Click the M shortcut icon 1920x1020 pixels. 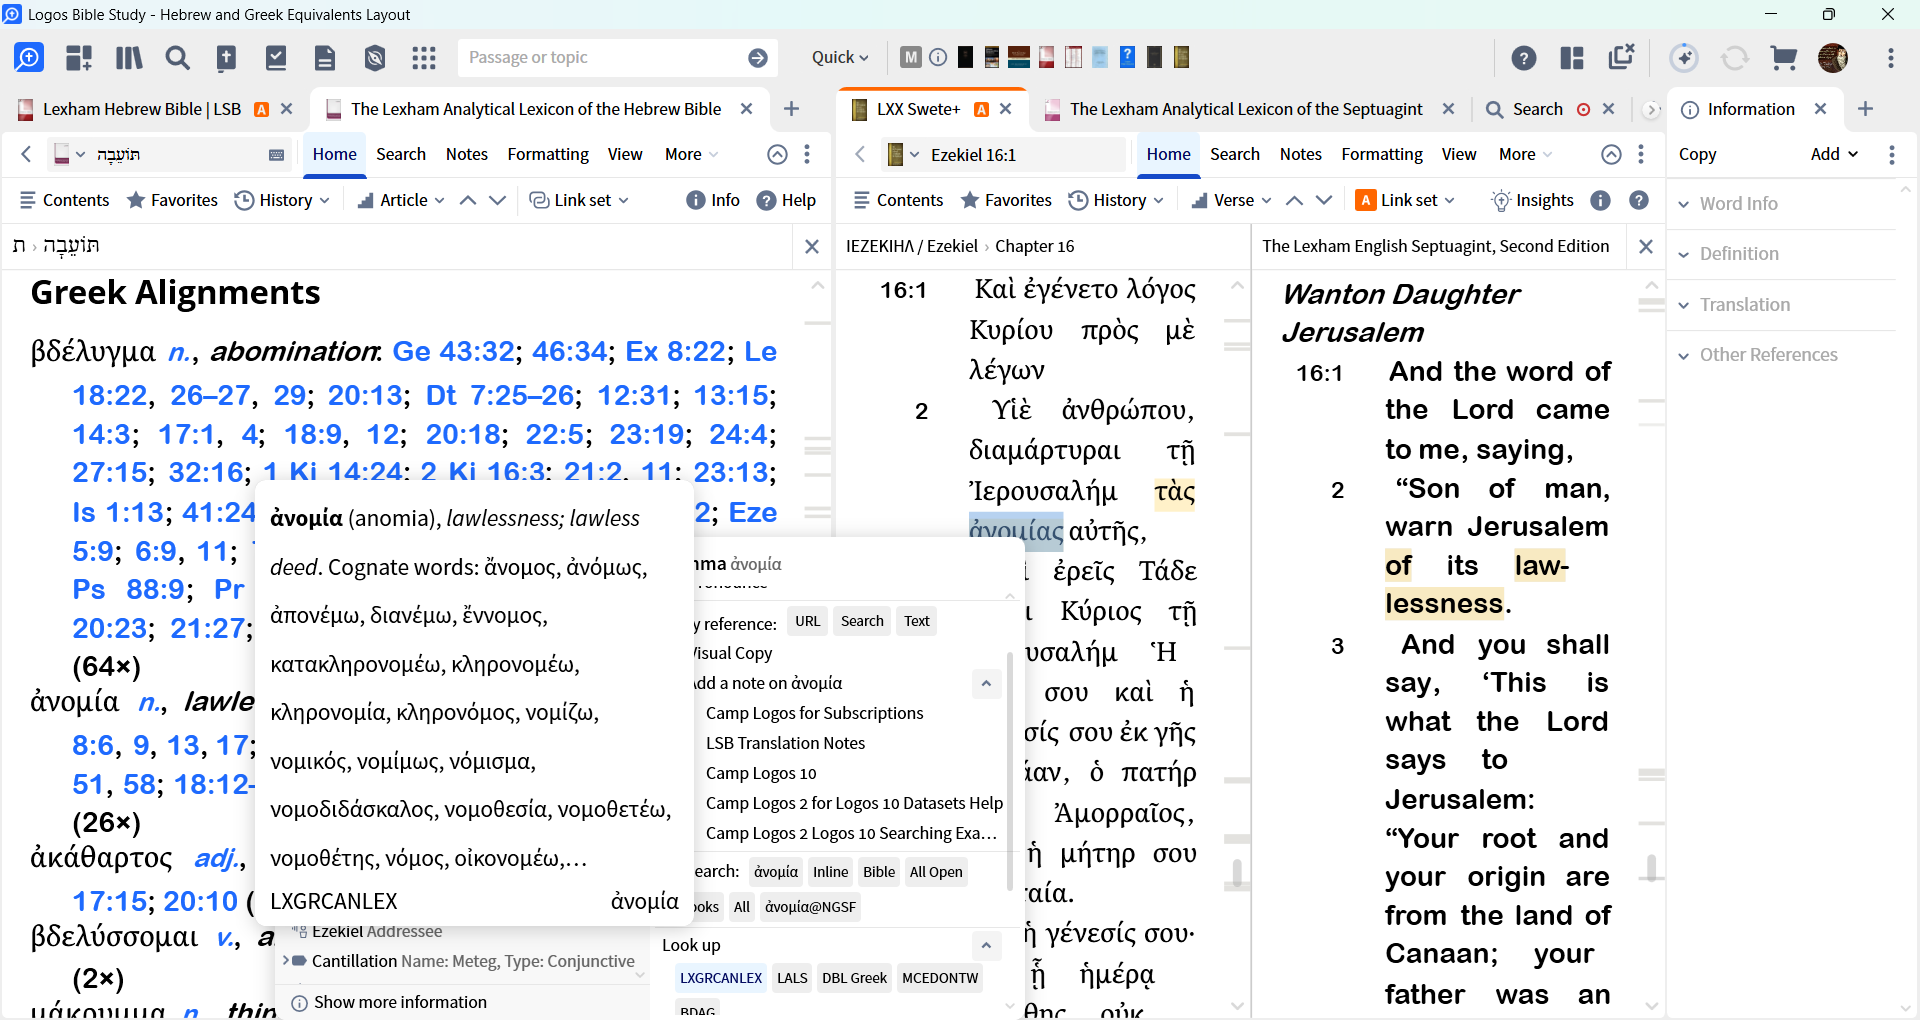[910, 57]
